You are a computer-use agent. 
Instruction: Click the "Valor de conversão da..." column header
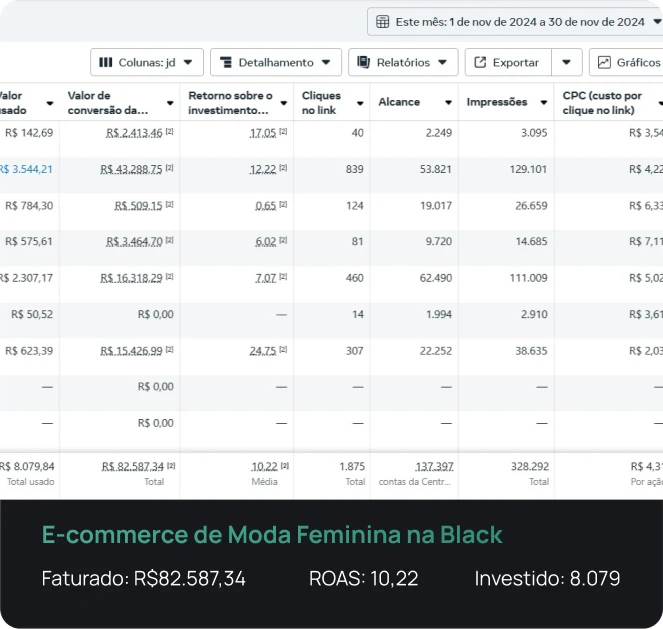[107, 103]
